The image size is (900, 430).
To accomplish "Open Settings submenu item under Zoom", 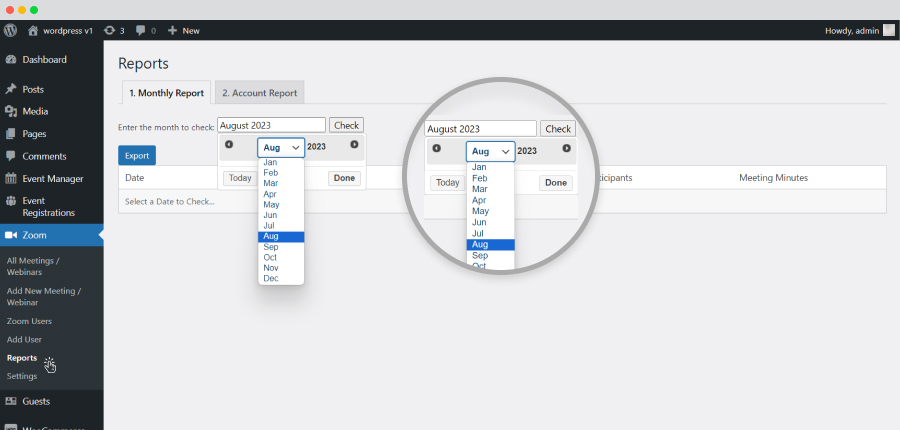I will pos(22,376).
